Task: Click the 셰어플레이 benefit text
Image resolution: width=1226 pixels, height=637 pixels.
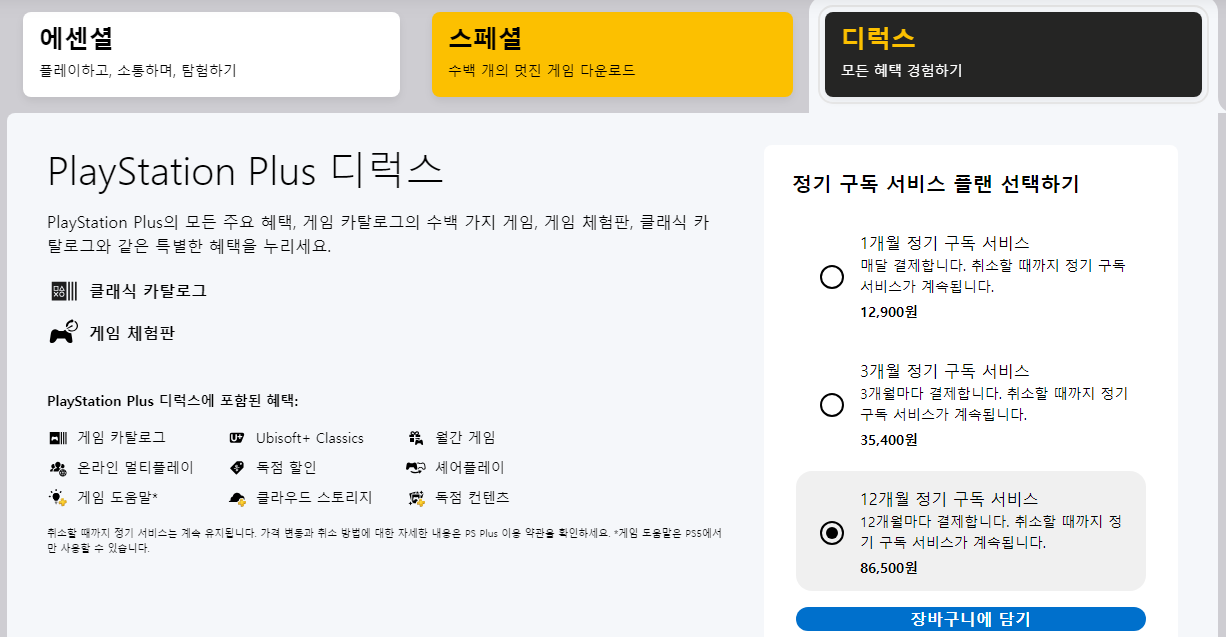Action: tap(470, 467)
